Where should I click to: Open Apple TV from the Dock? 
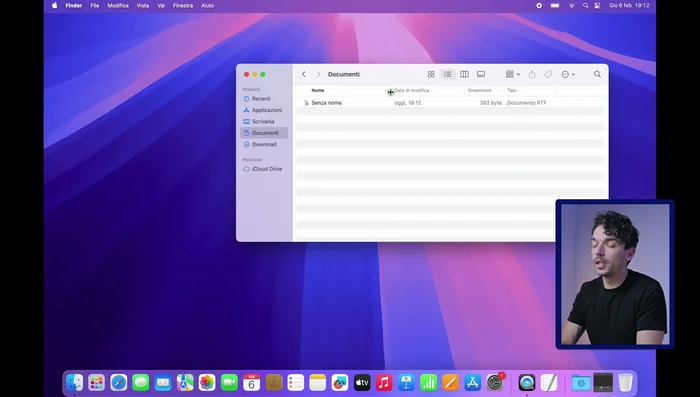362,383
